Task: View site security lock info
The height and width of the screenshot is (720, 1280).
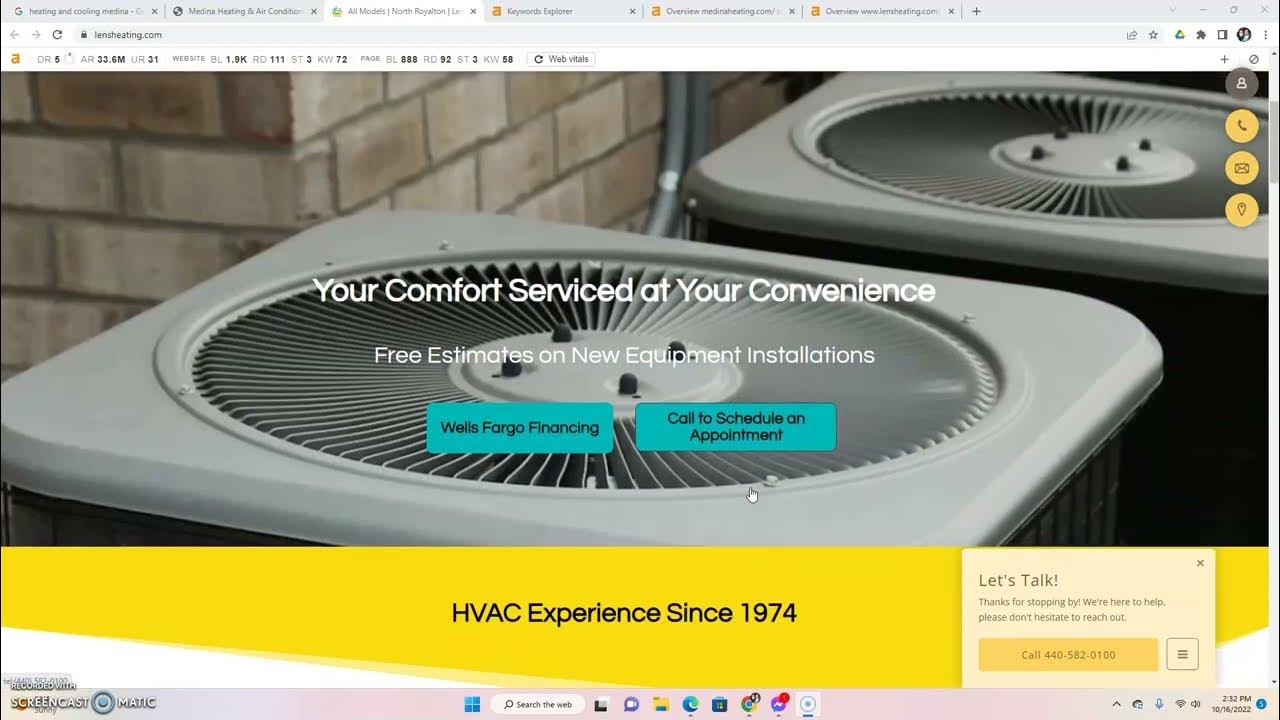Action: tap(84, 34)
